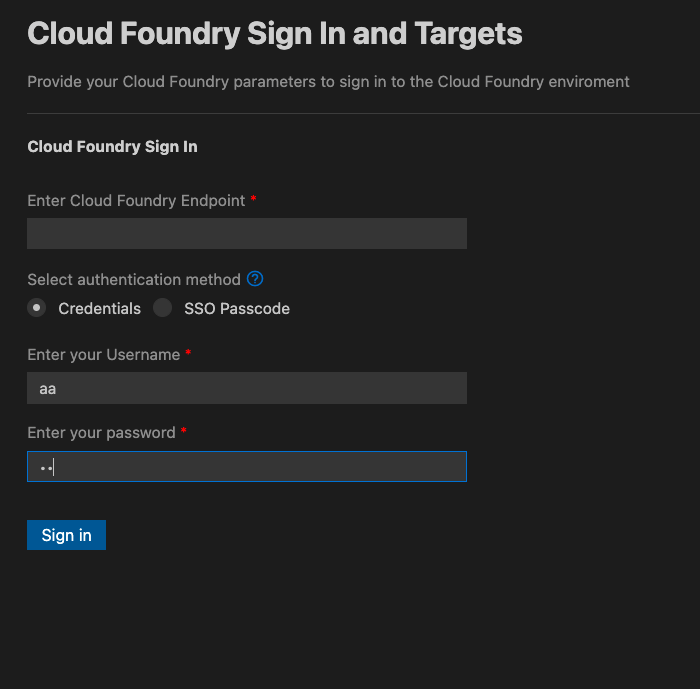The image size is (700, 689).
Task: Click the red asterisk beside Username label
Action: point(188,352)
